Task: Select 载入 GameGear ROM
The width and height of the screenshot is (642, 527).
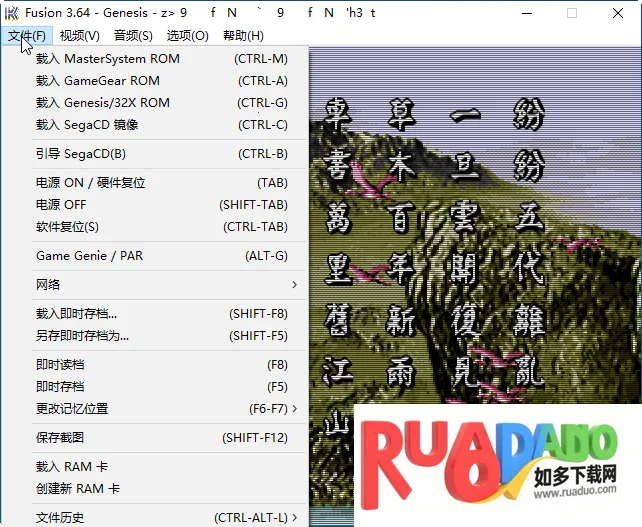Action: point(98,81)
